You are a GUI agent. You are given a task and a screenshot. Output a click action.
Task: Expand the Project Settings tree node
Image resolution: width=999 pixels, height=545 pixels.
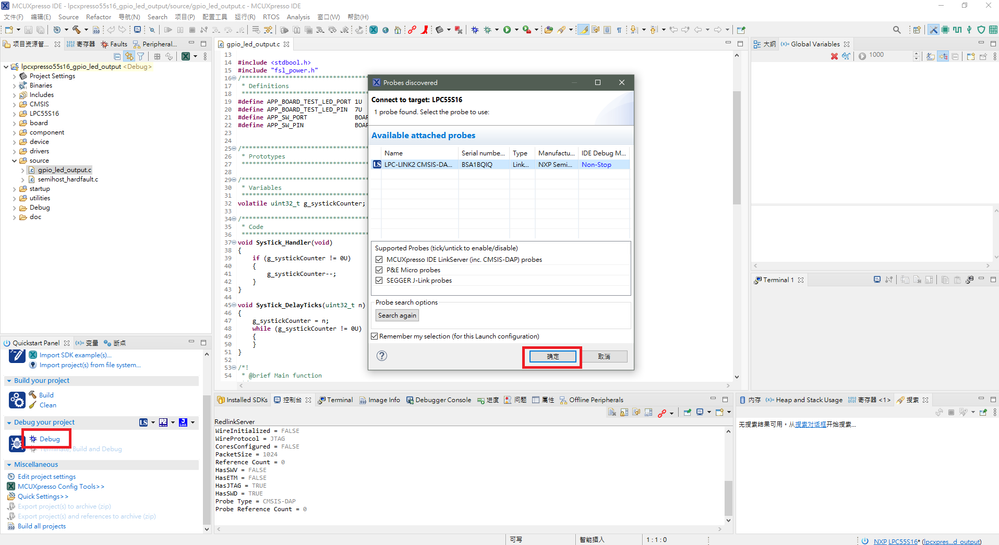(x=15, y=76)
